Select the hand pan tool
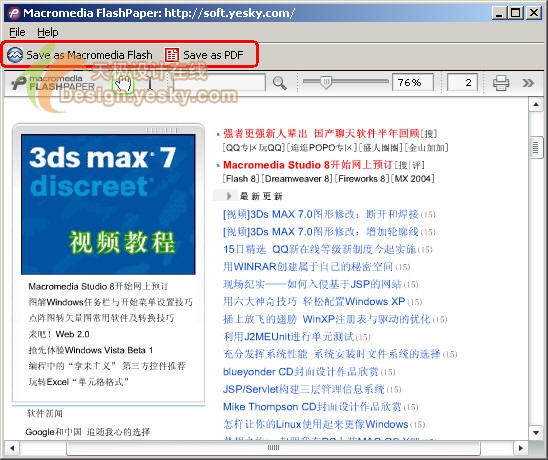 click(x=123, y=84)
